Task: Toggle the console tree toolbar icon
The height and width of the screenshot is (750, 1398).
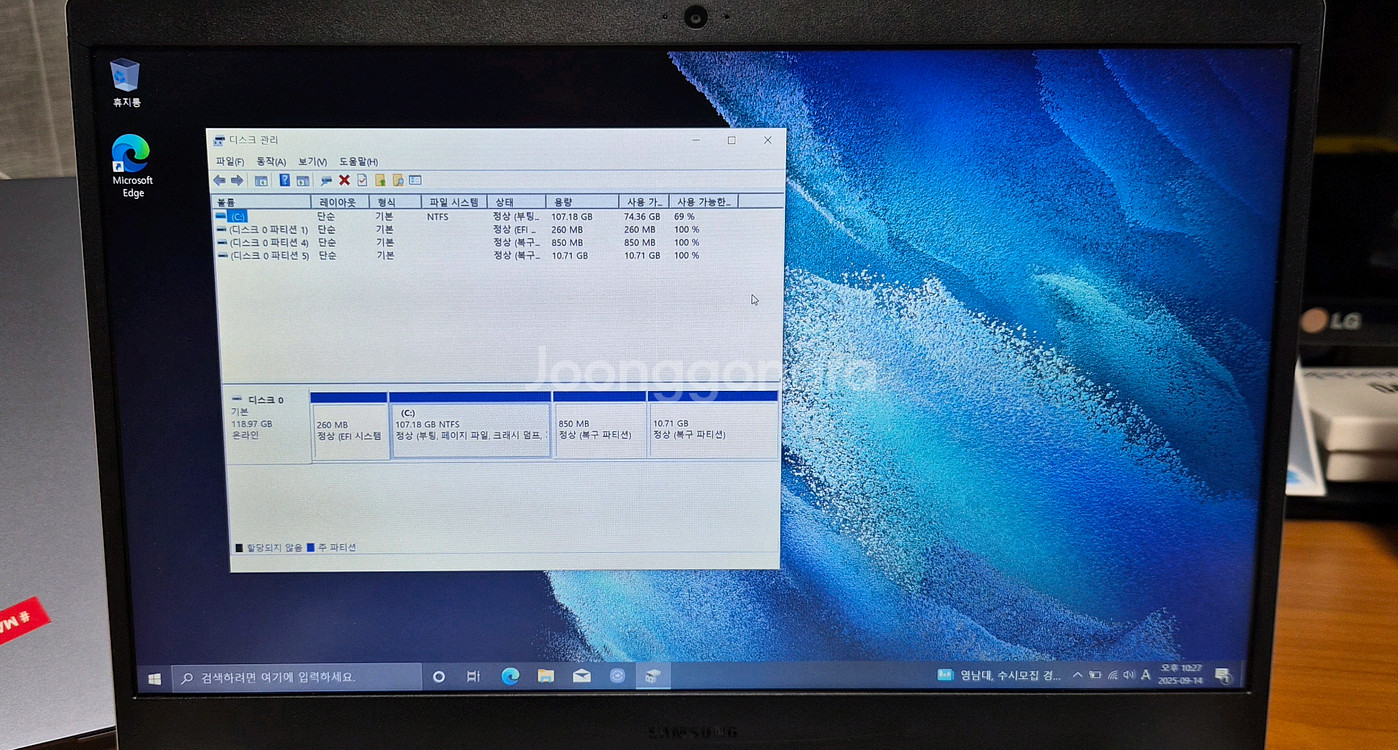Action: pyautogui.click(x=261, y=181)
